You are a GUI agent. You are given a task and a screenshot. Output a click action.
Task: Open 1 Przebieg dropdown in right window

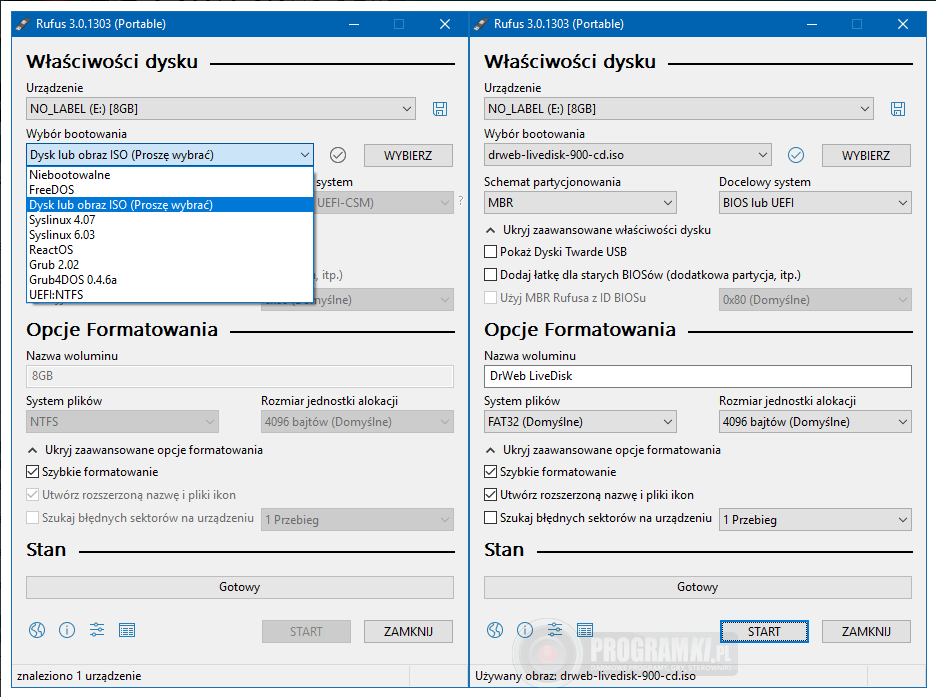pos(815,520)
